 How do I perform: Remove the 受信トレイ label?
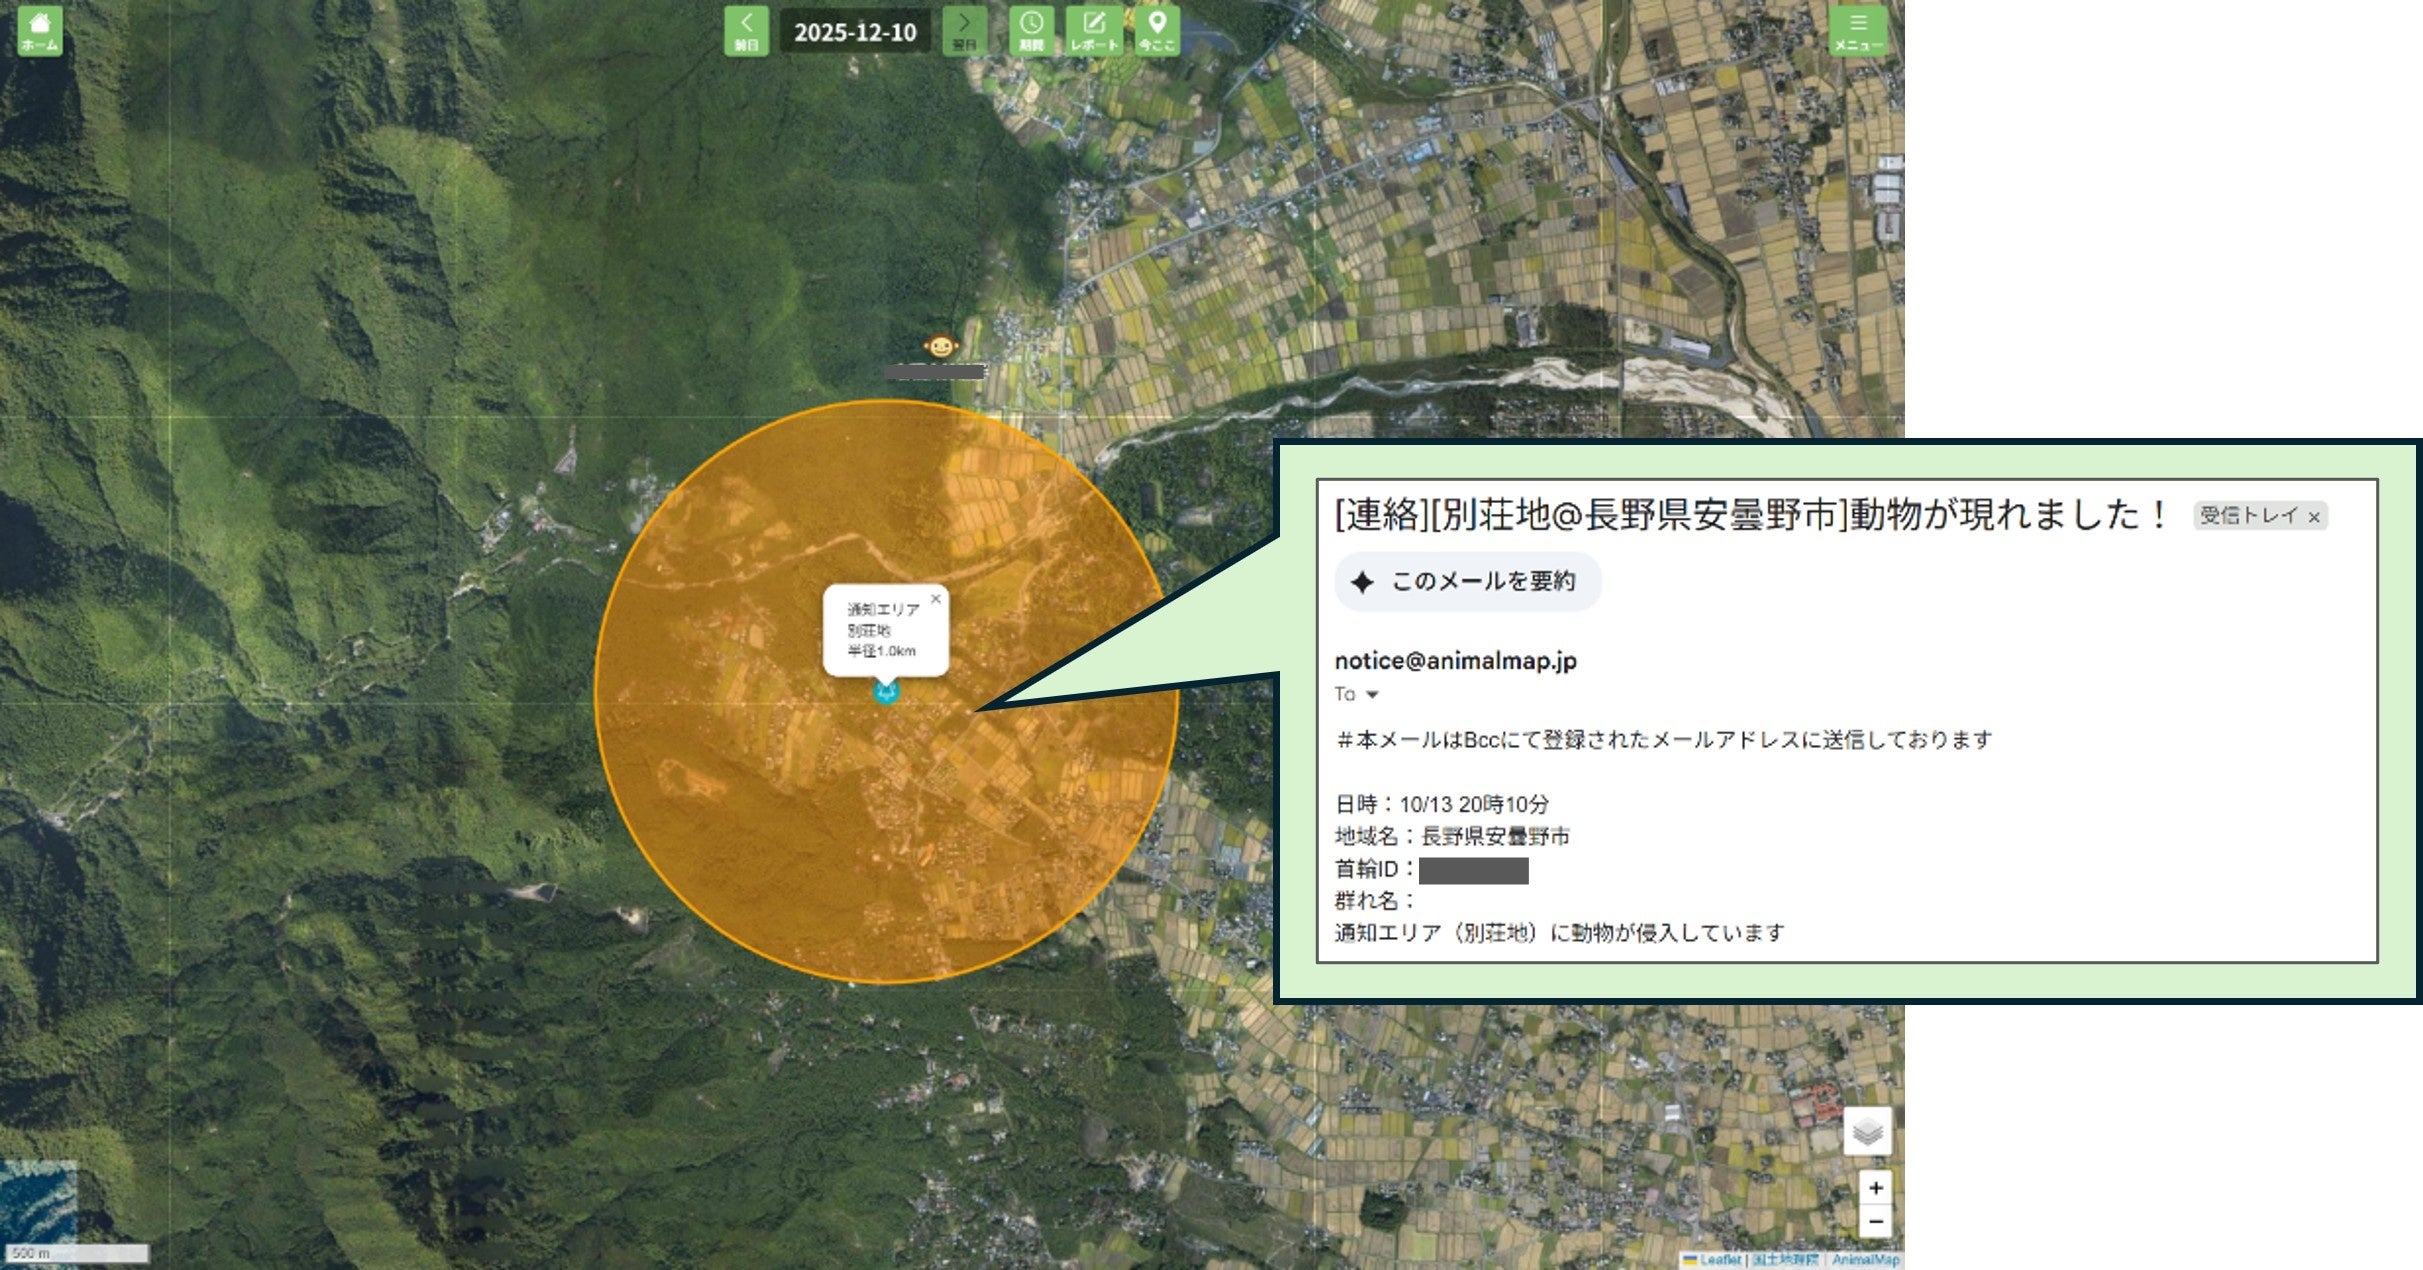2313,517
